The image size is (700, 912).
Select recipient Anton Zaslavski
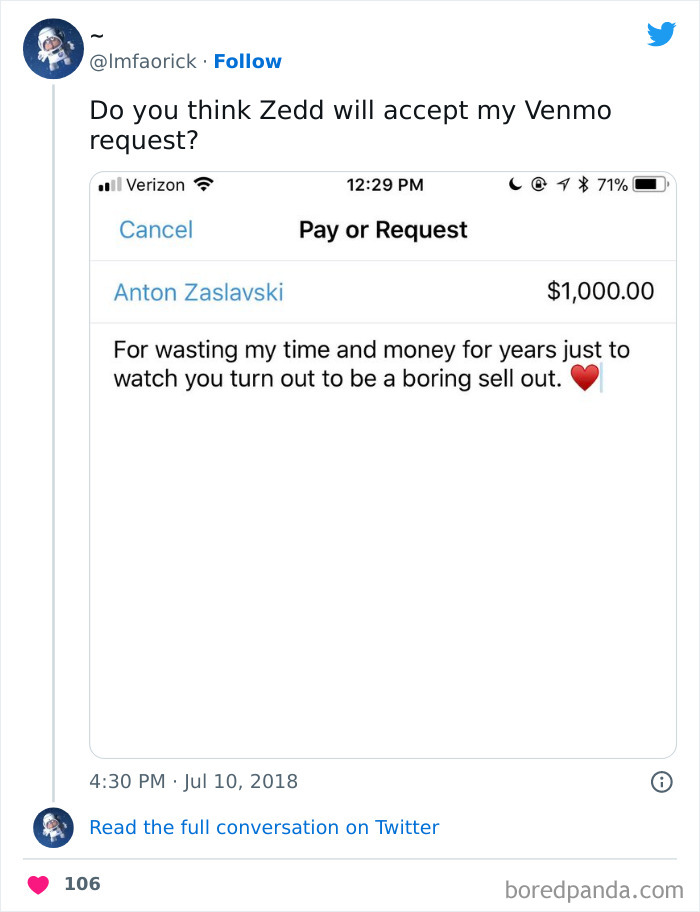pyautogui.click(x=198, y=292)
